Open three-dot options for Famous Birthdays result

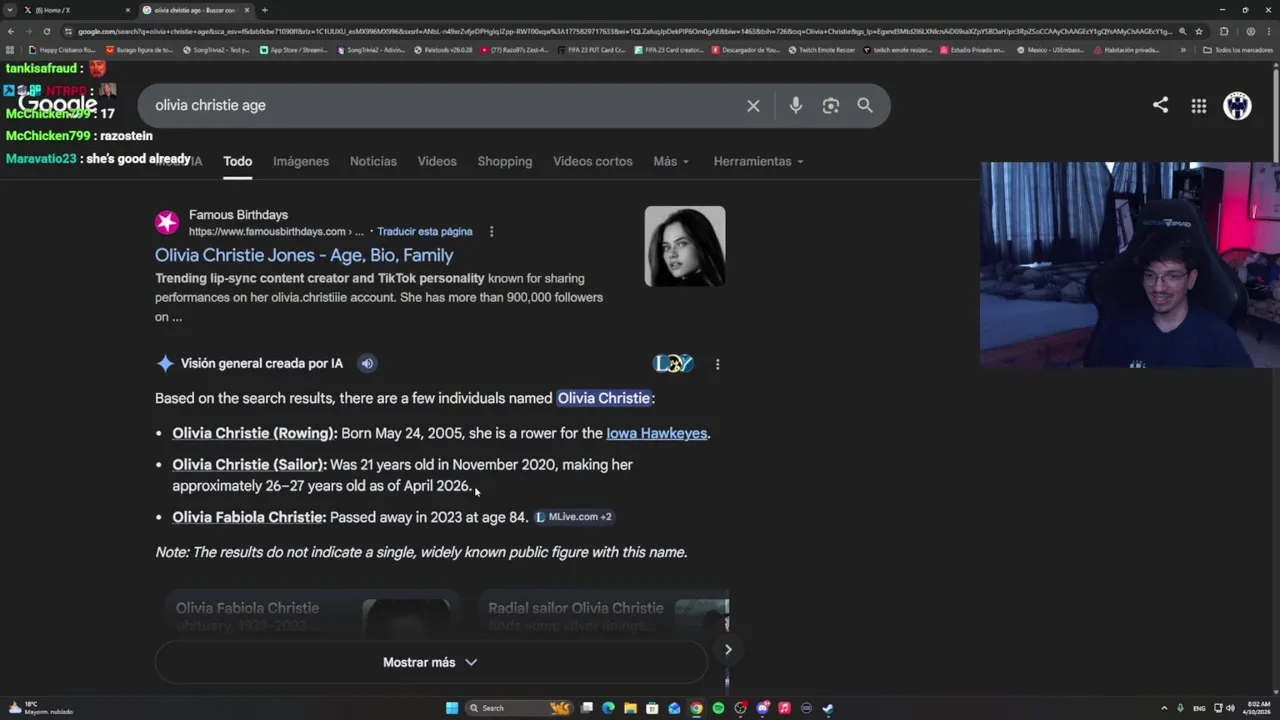click(x=491, y=232)
